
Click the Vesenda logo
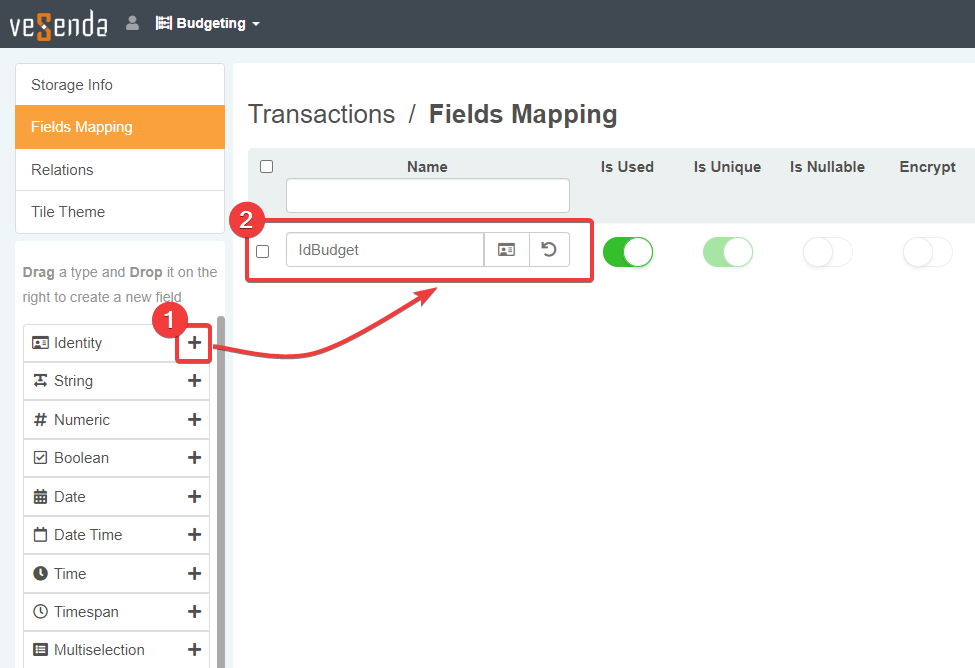click(x=58, y=24)
